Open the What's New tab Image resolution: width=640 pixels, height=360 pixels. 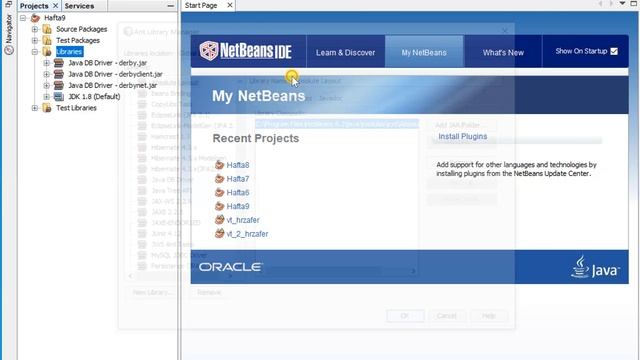503,52
